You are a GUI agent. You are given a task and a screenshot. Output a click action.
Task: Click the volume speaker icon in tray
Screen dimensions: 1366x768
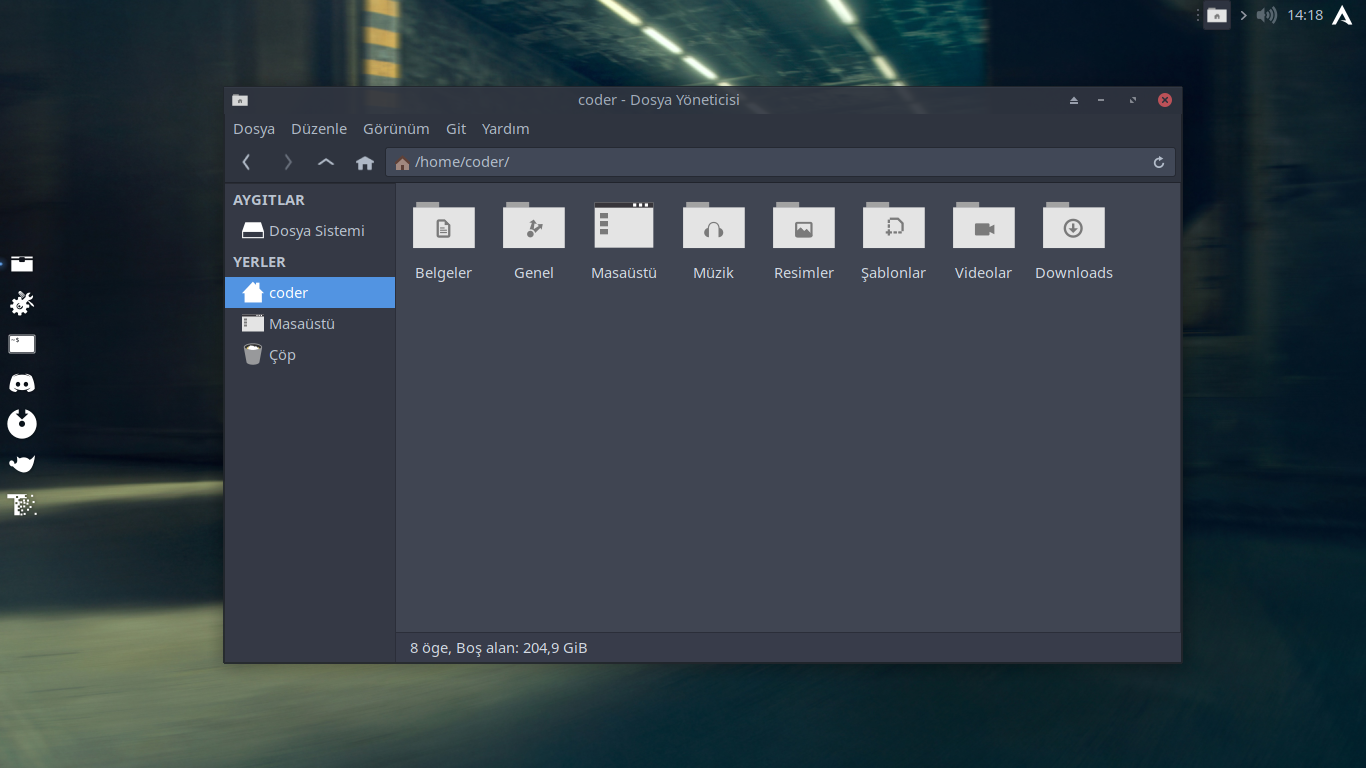(x=1267, y=15)
